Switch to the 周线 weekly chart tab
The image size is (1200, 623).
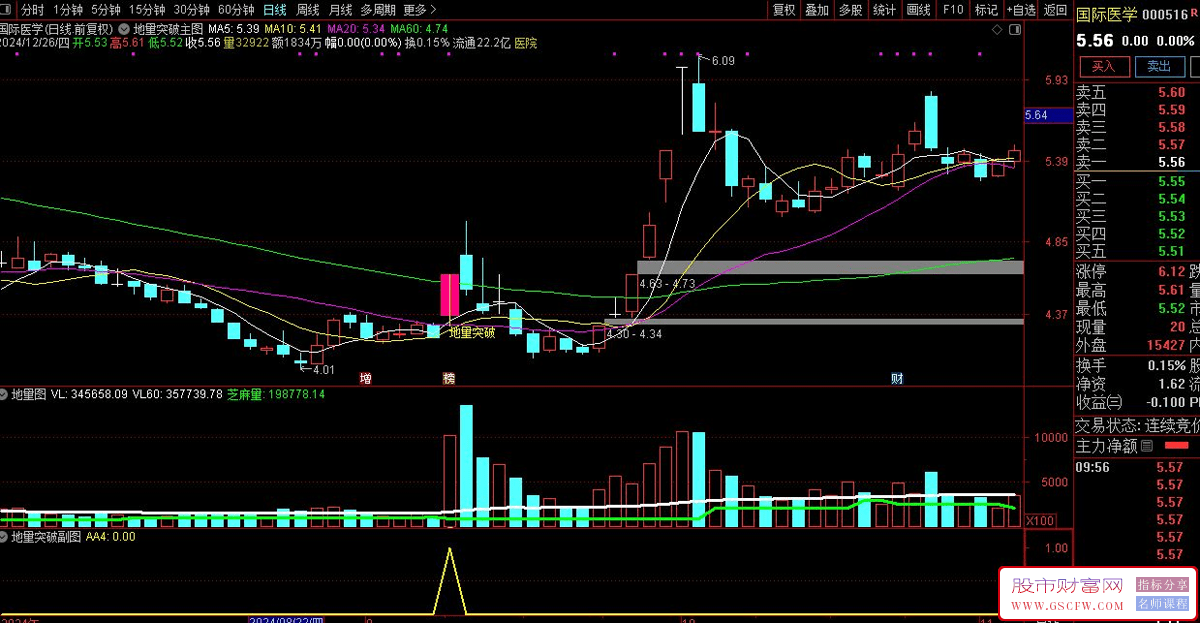307,10
